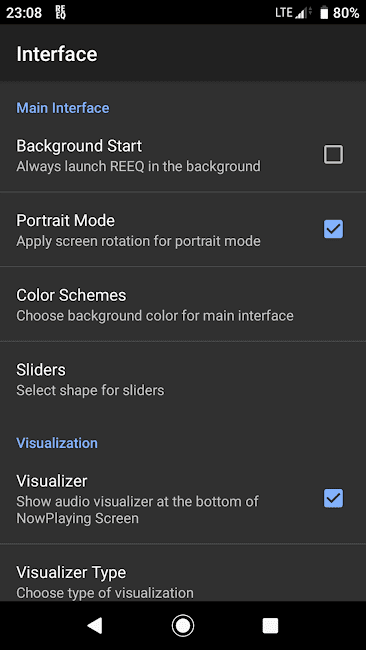Viewport: 366px width, 650px height.
Task: Tap the battery icon in status bar
Action: (x=324, y=13)
